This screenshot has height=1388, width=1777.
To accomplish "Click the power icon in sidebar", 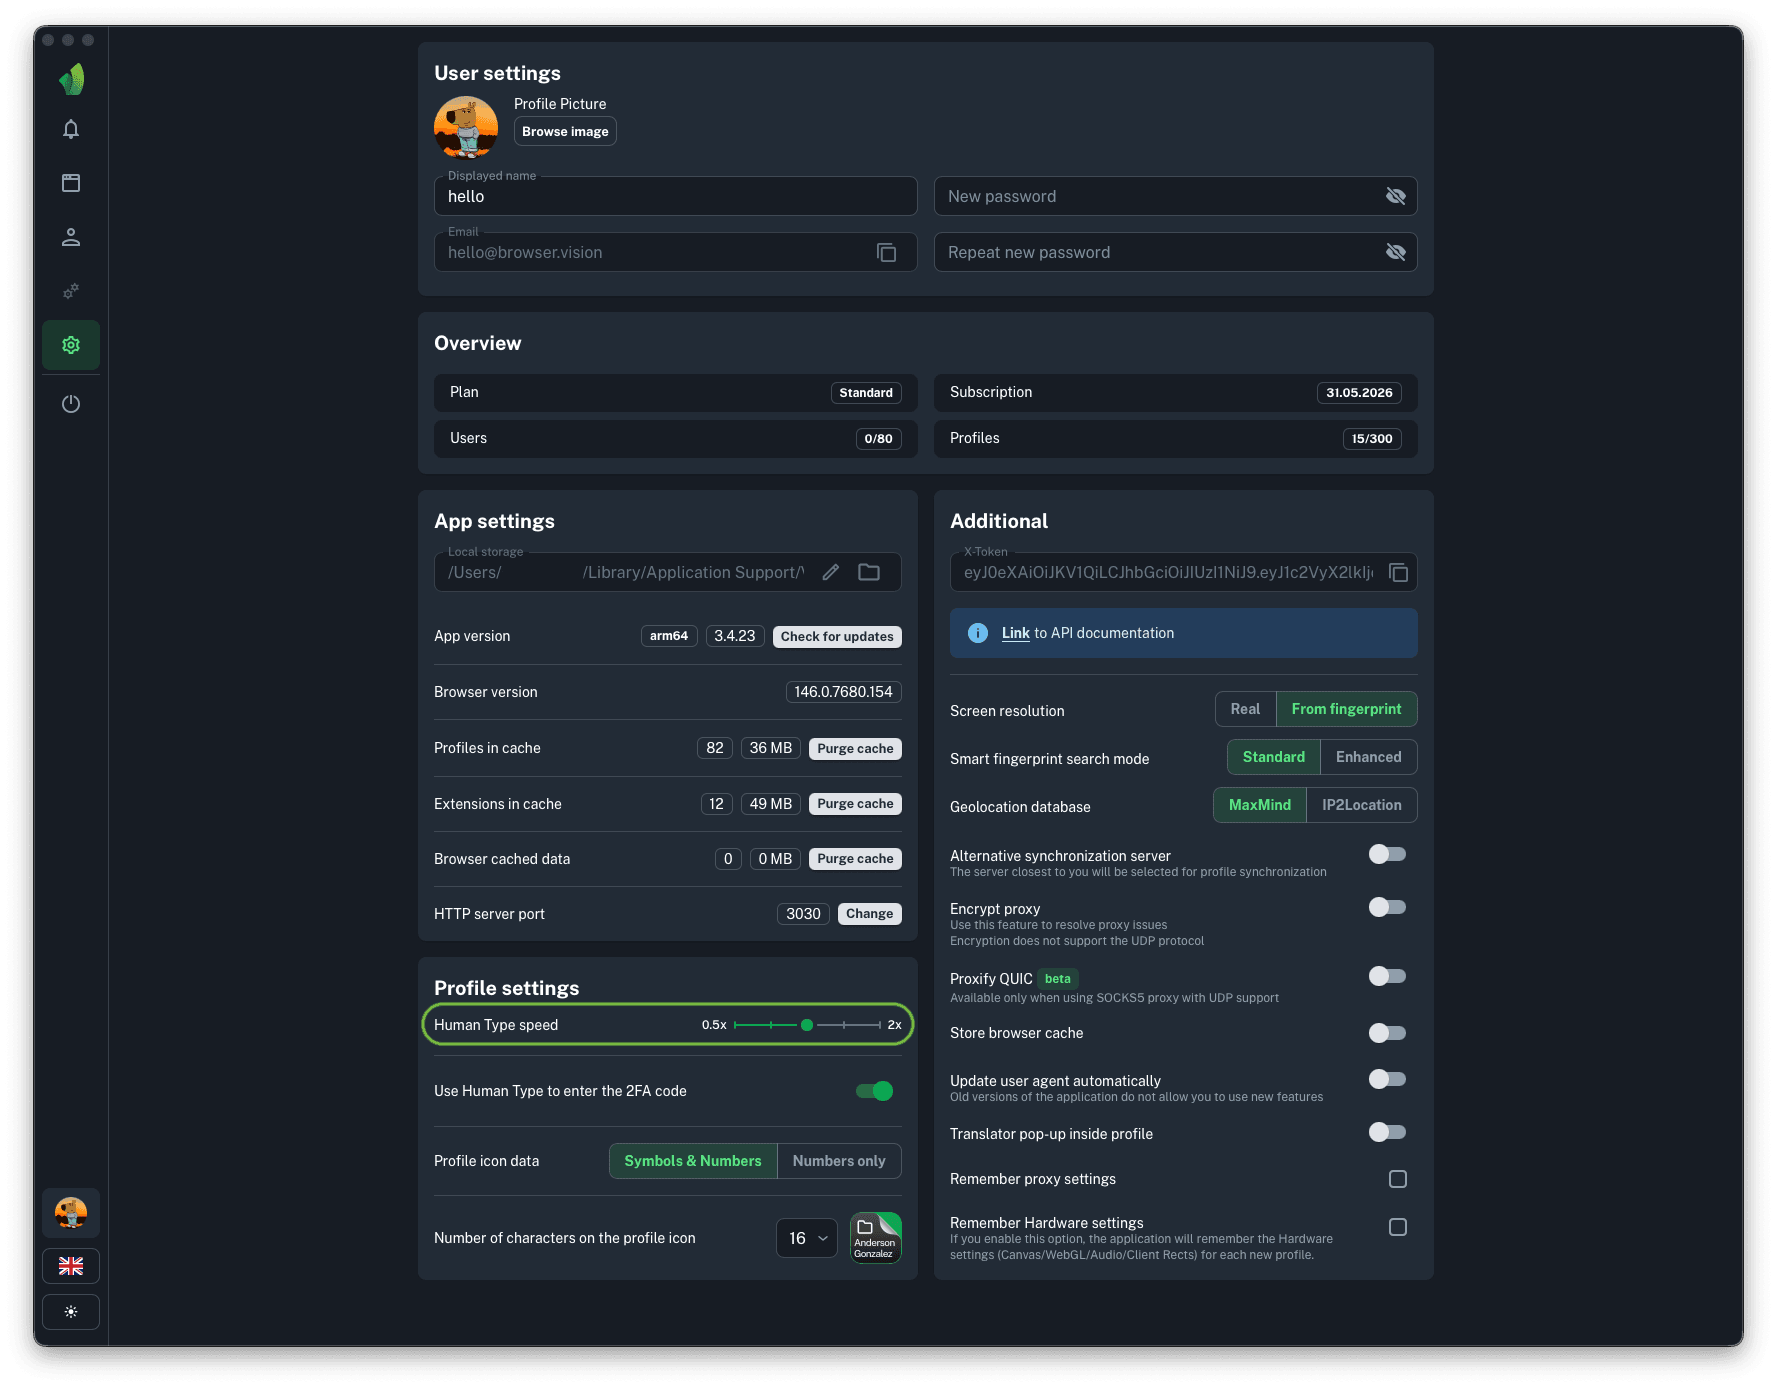I will tap(71, 404).
